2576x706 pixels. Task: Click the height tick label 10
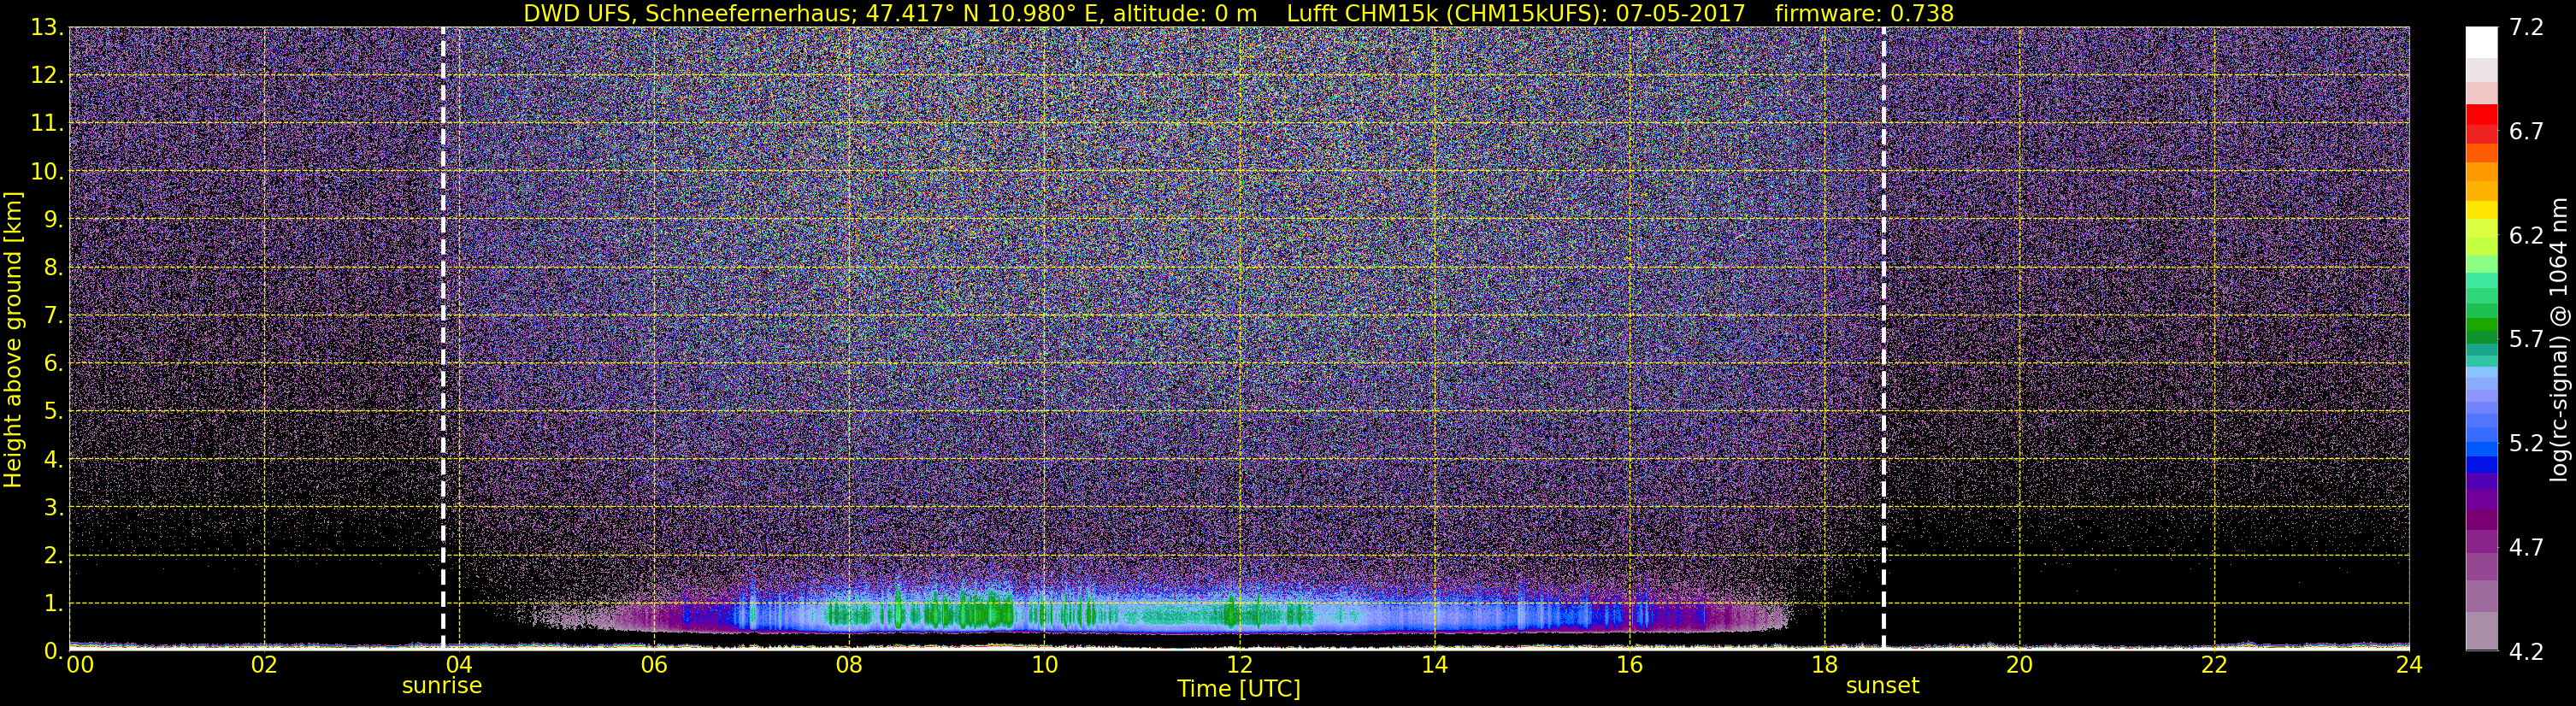tap(47, 172)
